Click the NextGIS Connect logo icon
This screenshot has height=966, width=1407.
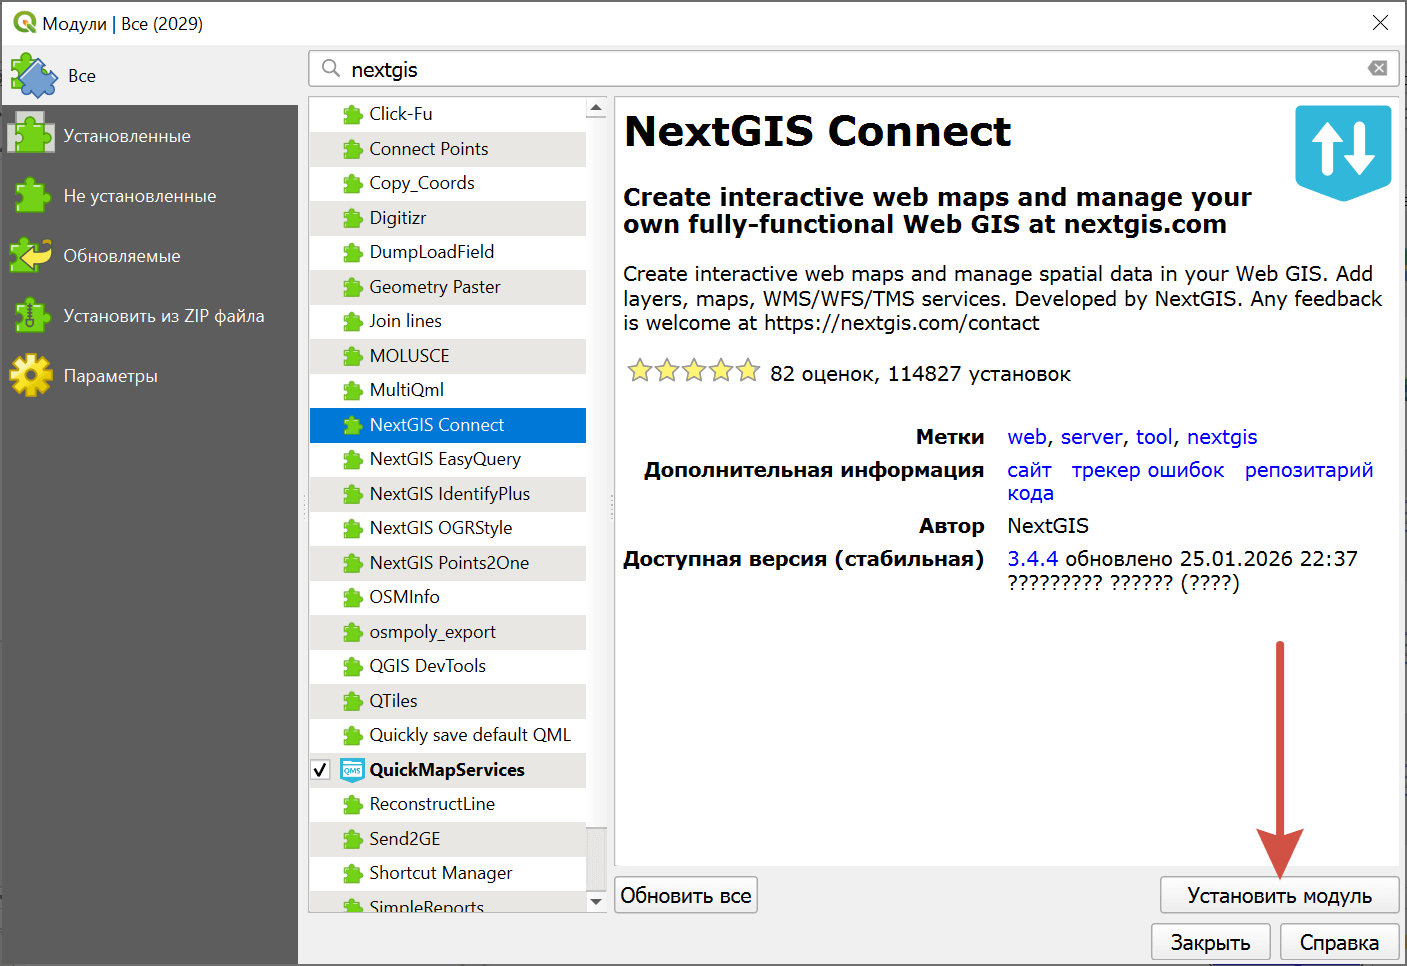[1342, 150]
